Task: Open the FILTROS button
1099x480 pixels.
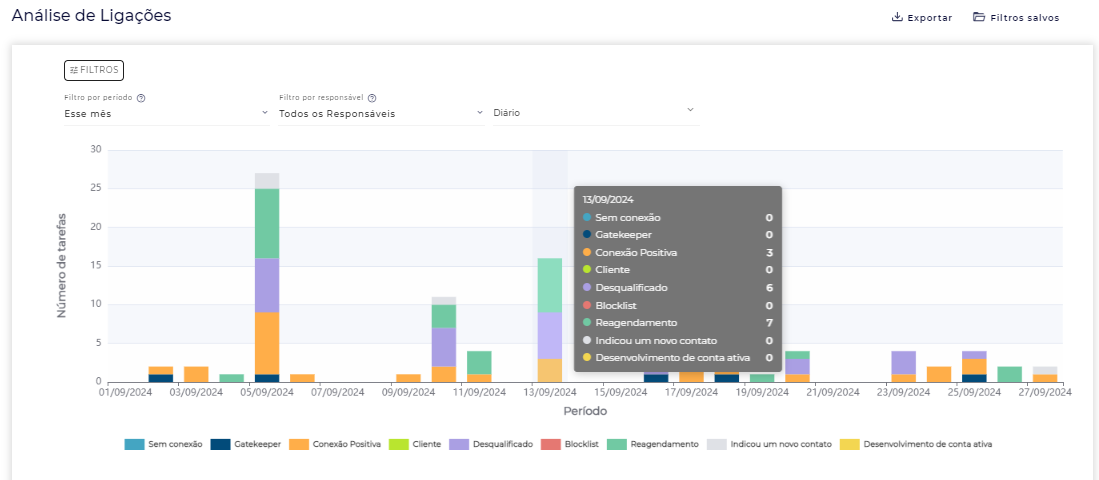Action: click(94, 70)
